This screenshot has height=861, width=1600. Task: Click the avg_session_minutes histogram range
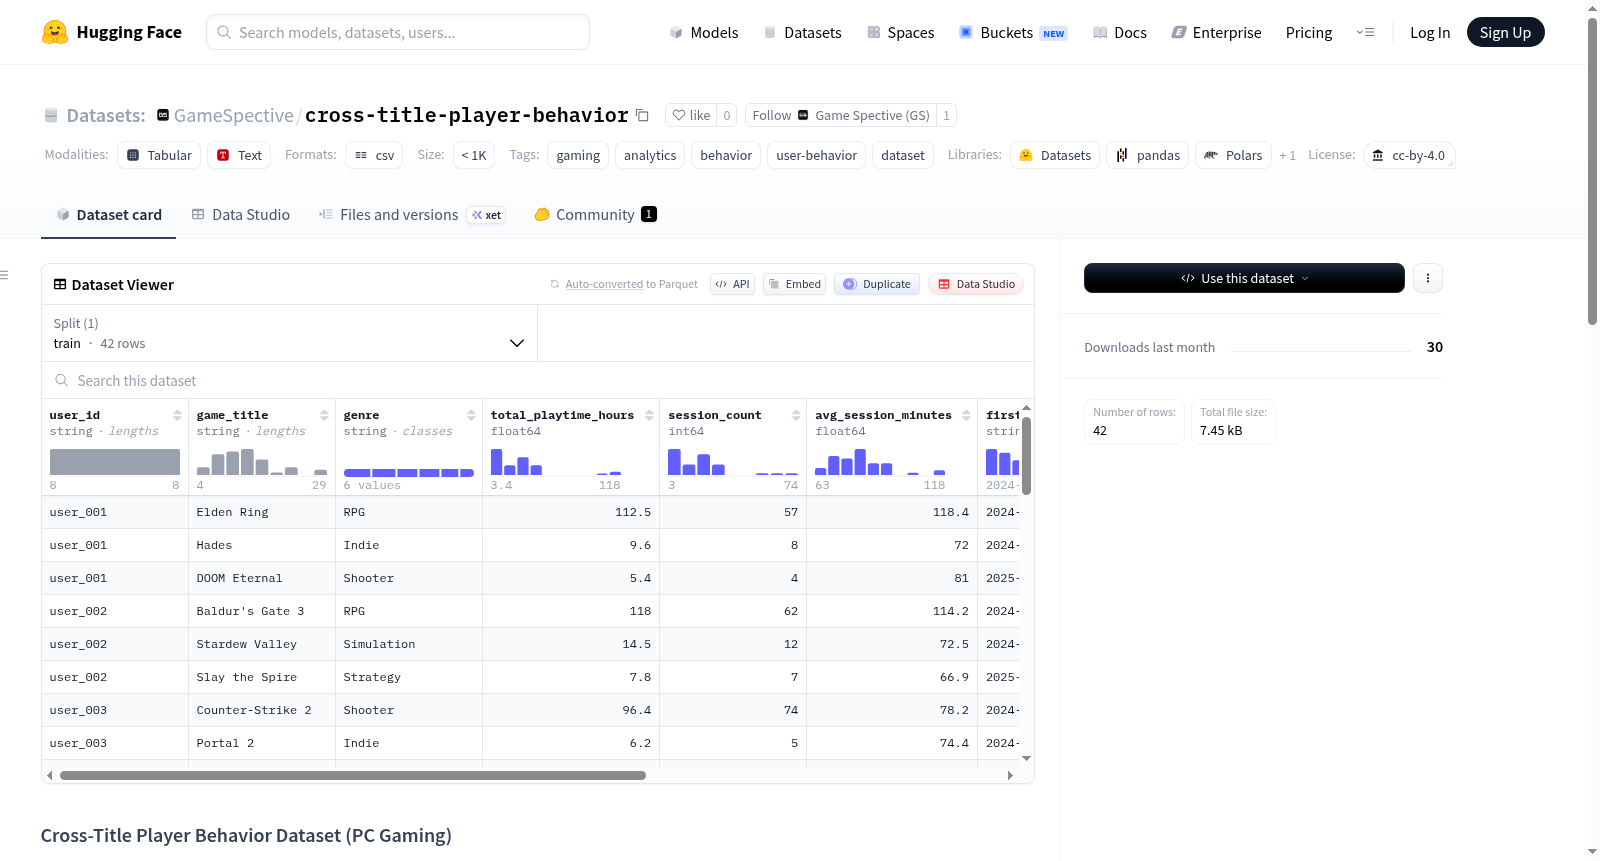[x=880, y=467]
